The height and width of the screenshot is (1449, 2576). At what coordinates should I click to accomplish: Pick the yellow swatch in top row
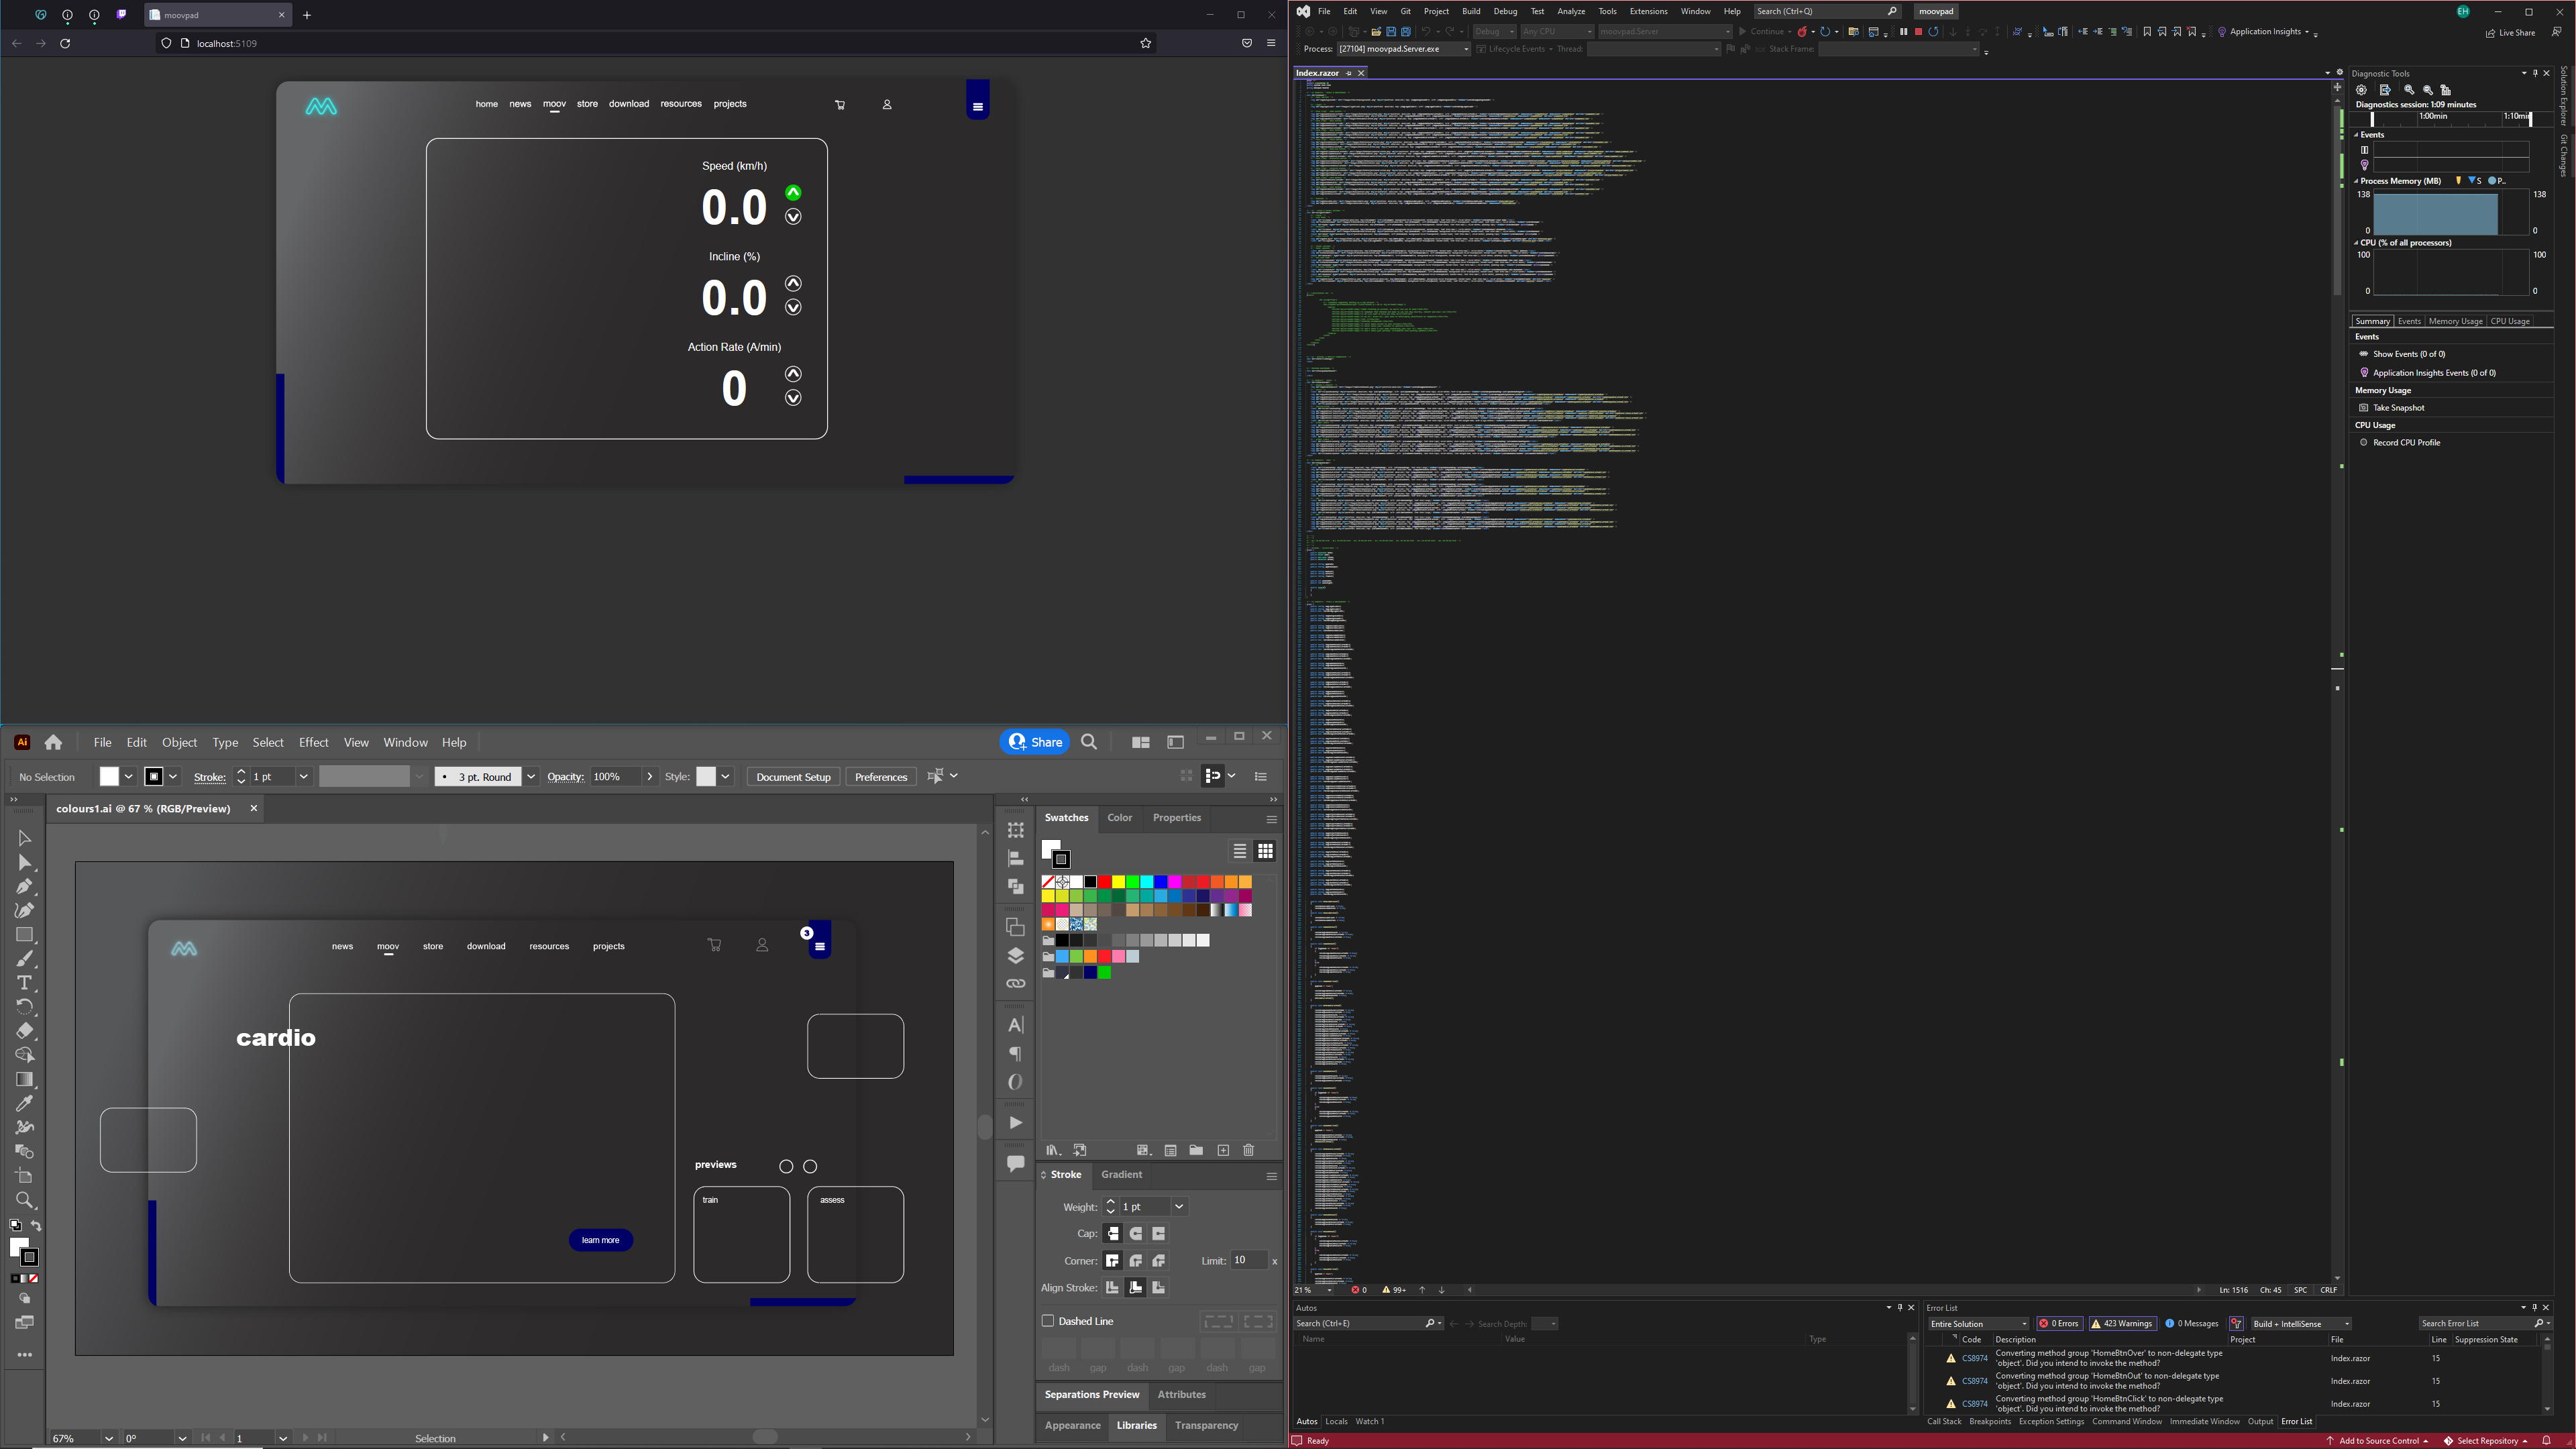[1118, 882]
